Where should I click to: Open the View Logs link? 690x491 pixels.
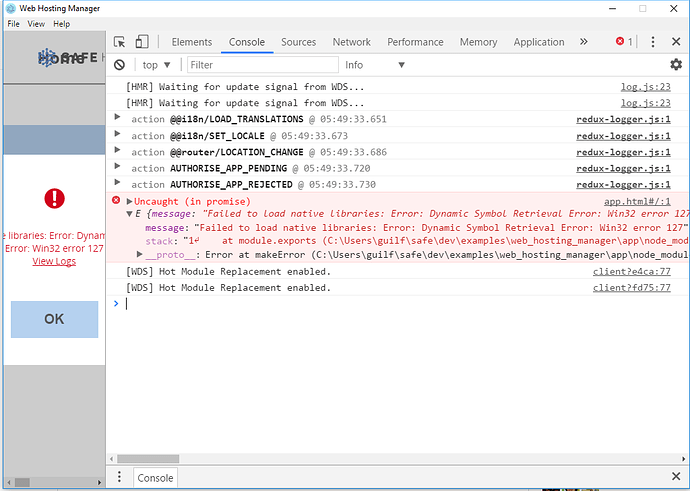click(x=54, y=261)
